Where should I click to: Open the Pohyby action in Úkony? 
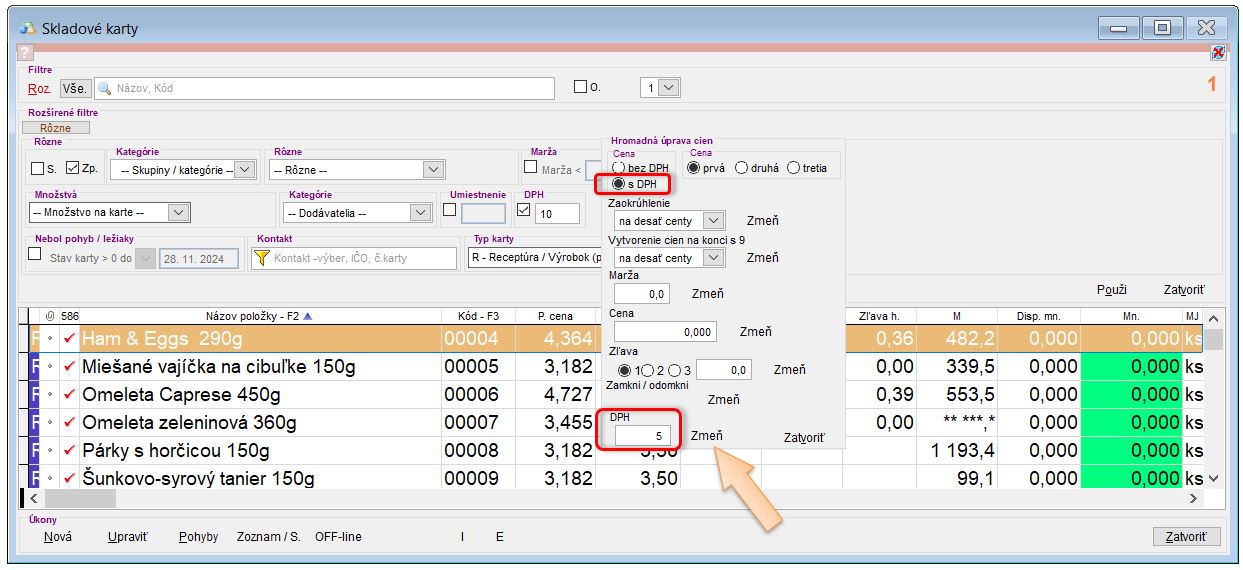point(198,537)
